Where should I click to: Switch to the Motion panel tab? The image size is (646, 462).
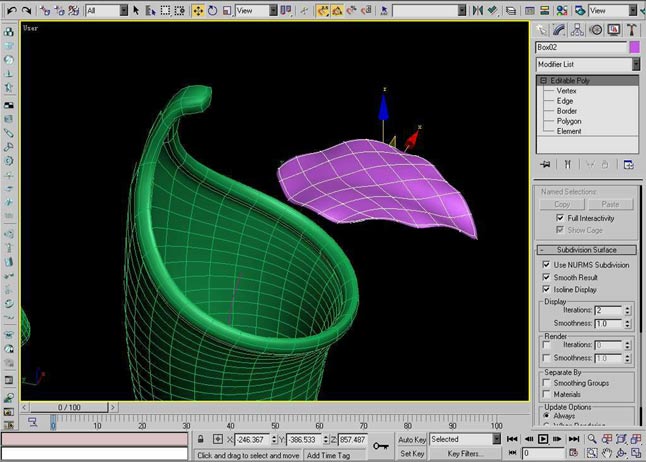coord(595,30)
